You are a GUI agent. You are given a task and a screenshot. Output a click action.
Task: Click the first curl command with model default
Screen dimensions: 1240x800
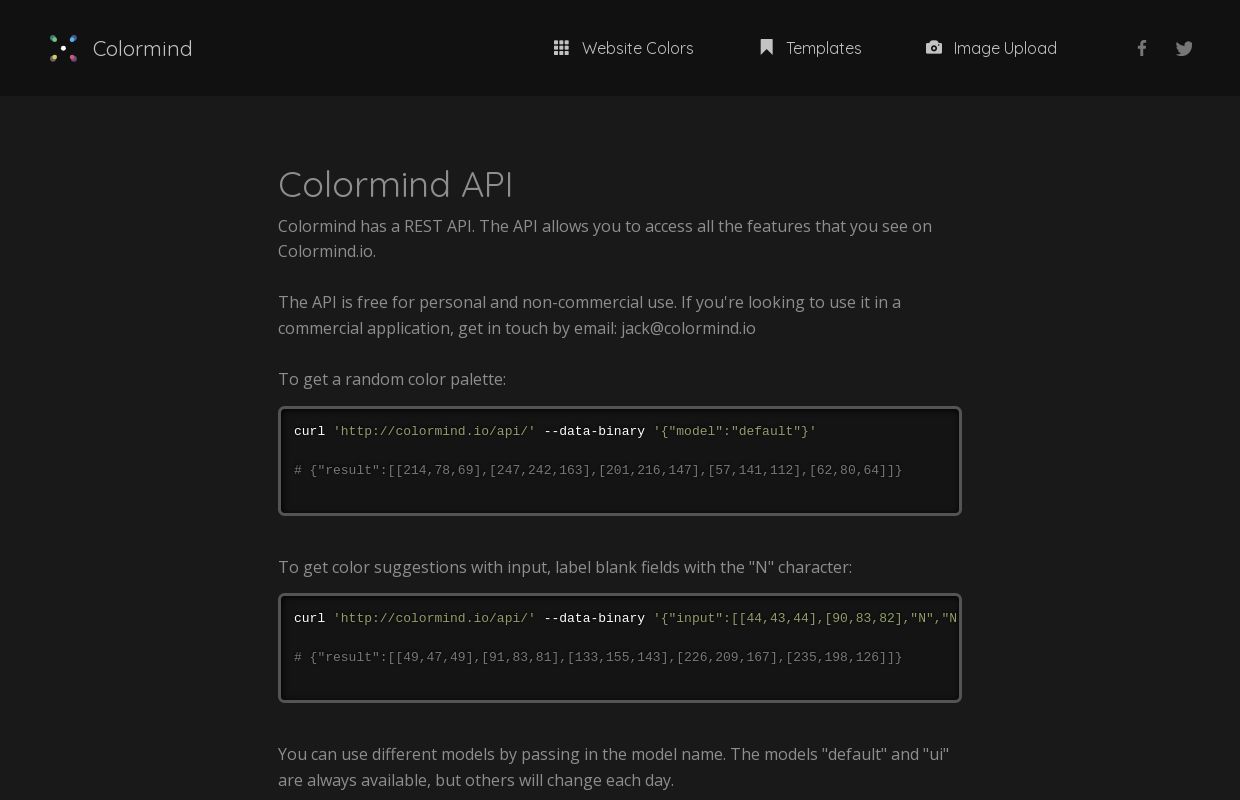tap(555, 431)
